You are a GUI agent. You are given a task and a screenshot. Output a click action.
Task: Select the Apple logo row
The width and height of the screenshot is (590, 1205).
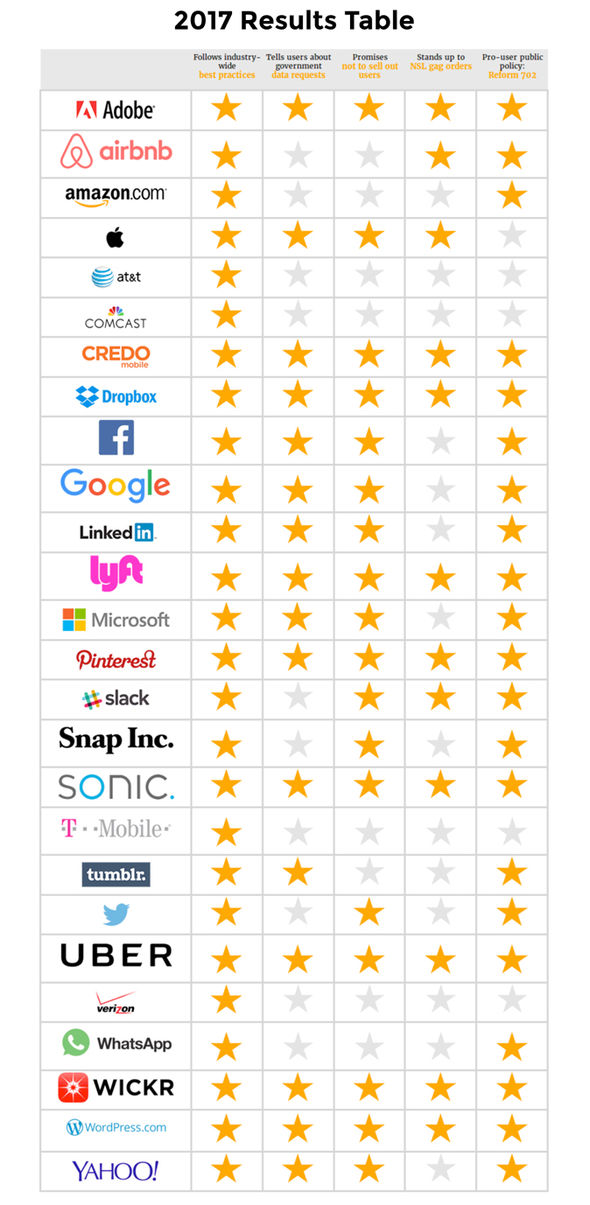point(294,238)
